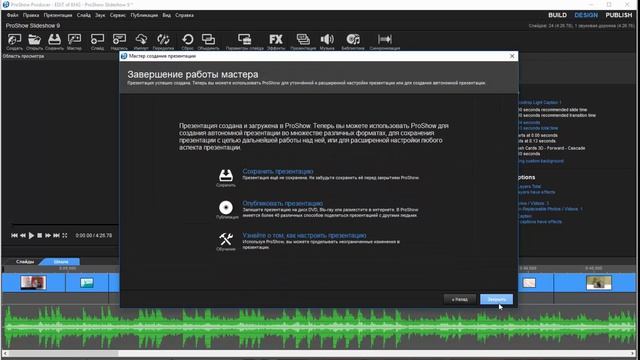Switch to the BUILD workspace
This screenshot has width=640, height=360.
(x=557, y=15)
